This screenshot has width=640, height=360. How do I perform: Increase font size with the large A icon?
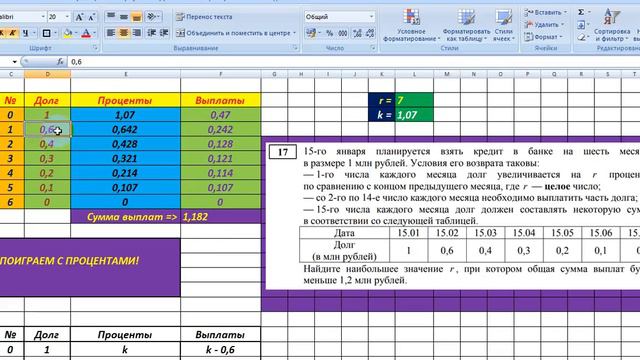click(79, 17)
